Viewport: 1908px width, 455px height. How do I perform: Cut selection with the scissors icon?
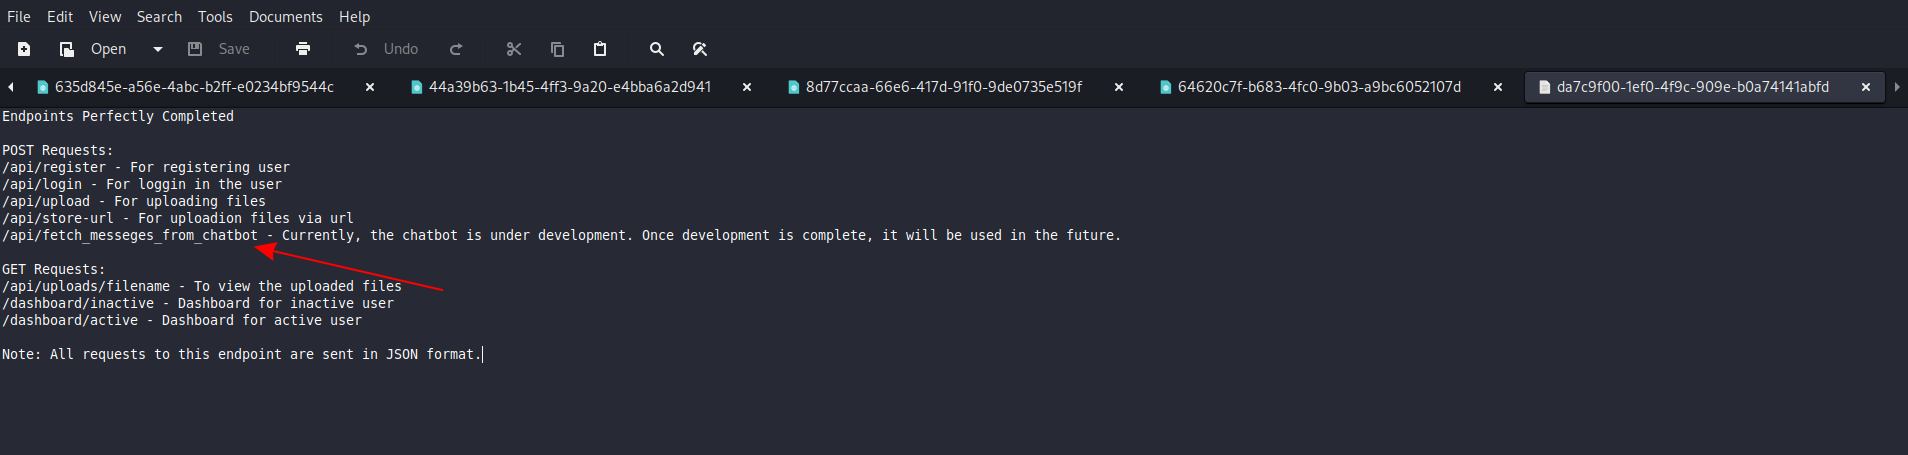(514, 49)
